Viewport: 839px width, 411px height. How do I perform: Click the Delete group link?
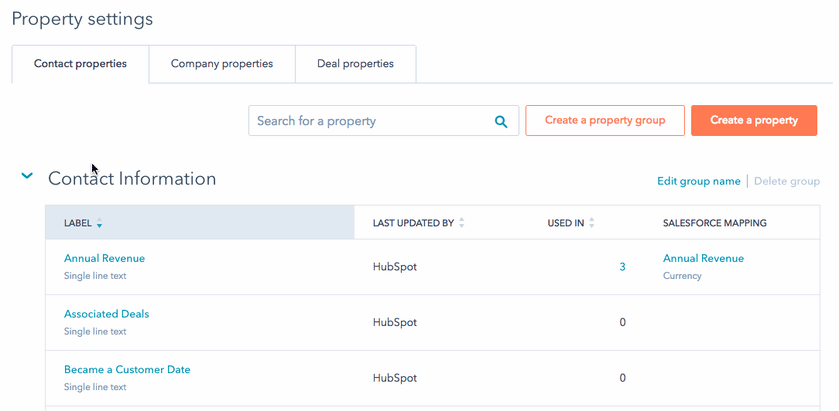(x=787, y=181)
